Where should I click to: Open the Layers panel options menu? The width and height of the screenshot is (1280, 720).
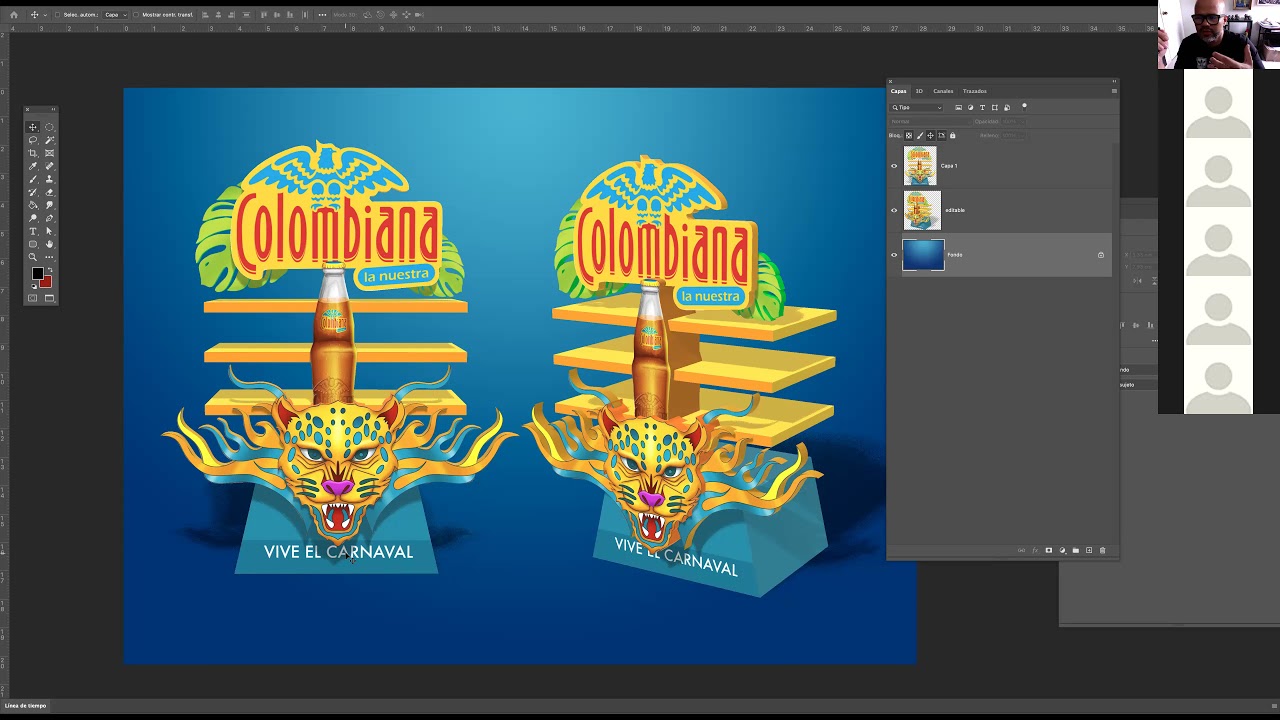(x=1114, y=91)
